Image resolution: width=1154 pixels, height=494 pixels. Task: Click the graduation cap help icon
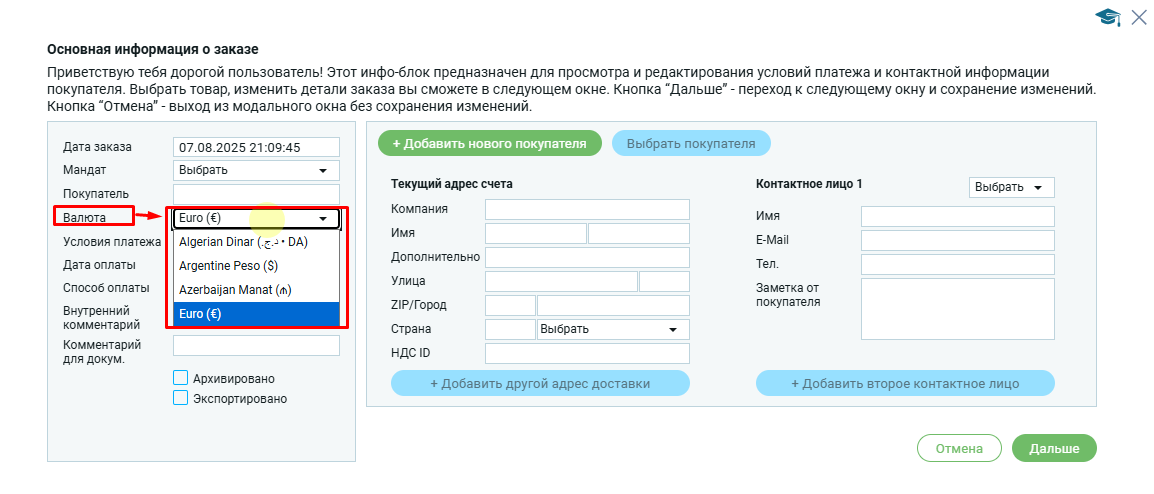(1107, 16)
